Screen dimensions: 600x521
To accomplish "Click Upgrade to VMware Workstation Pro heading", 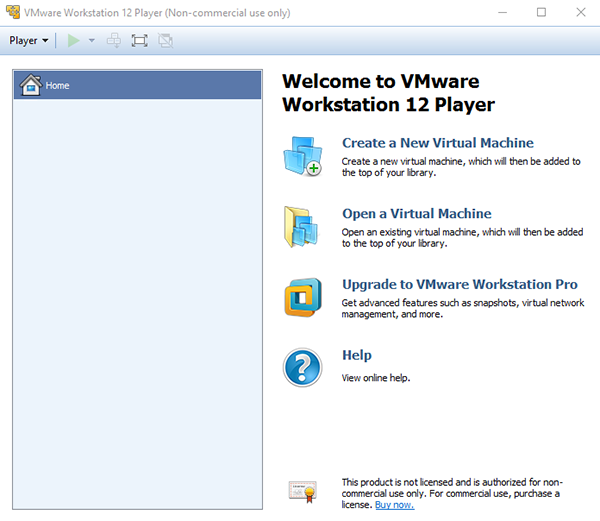I will click(x=459, y=284).
